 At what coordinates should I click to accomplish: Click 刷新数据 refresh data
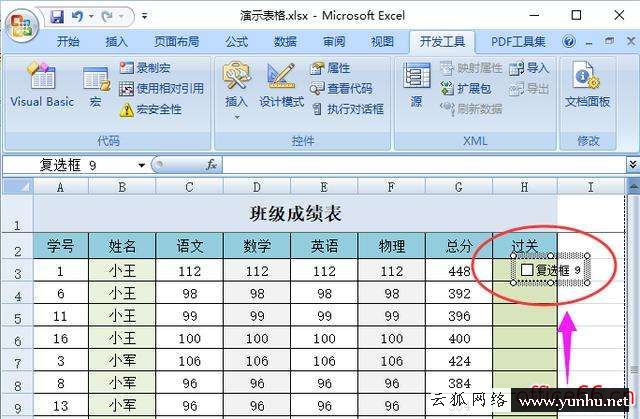coord(471,109)
